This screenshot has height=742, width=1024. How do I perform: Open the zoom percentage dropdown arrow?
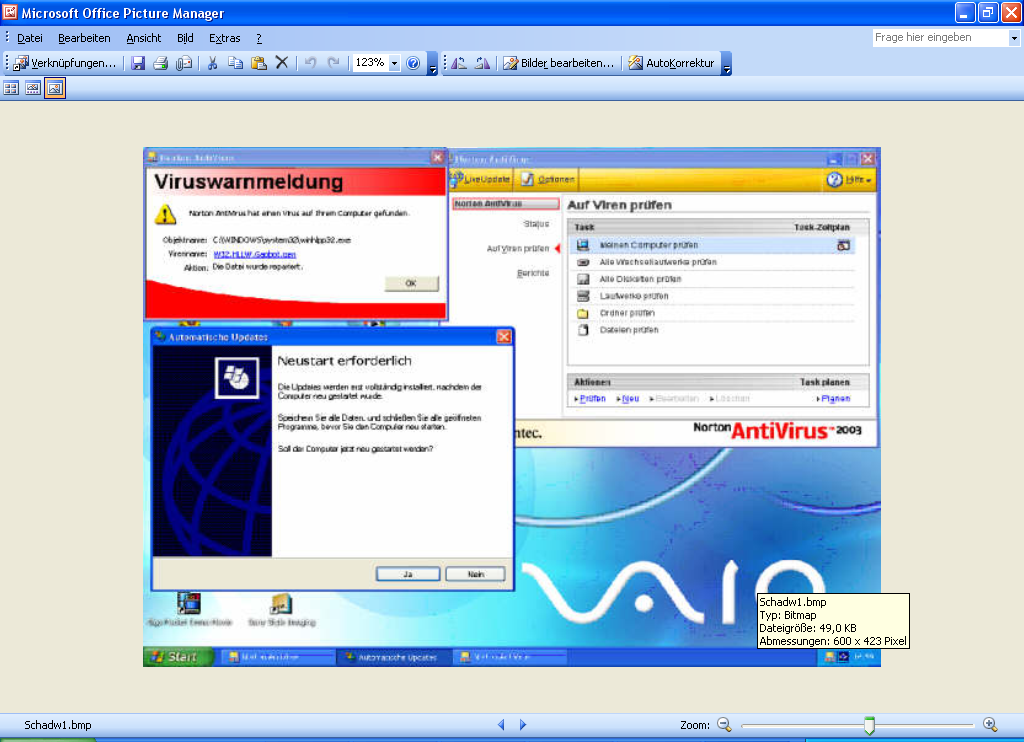pos(394,63)
